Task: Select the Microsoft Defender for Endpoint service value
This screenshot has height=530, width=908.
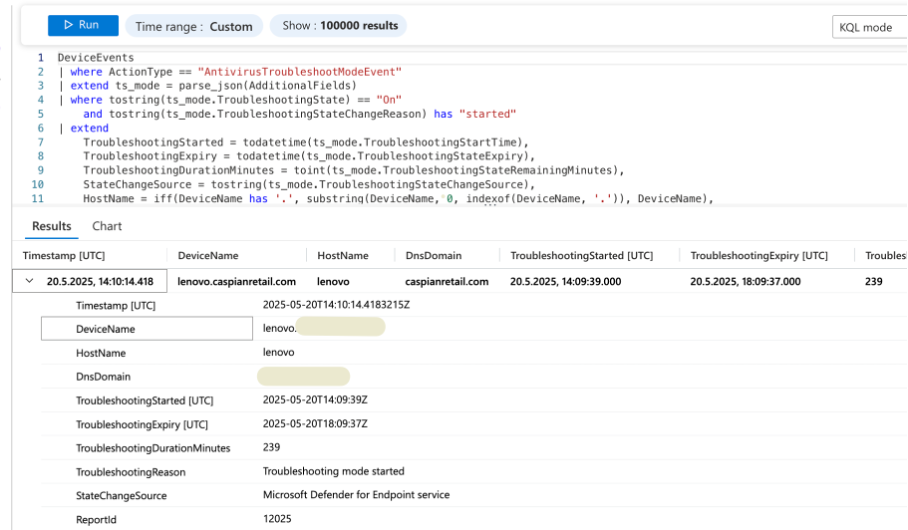Action: pos(356,495)
